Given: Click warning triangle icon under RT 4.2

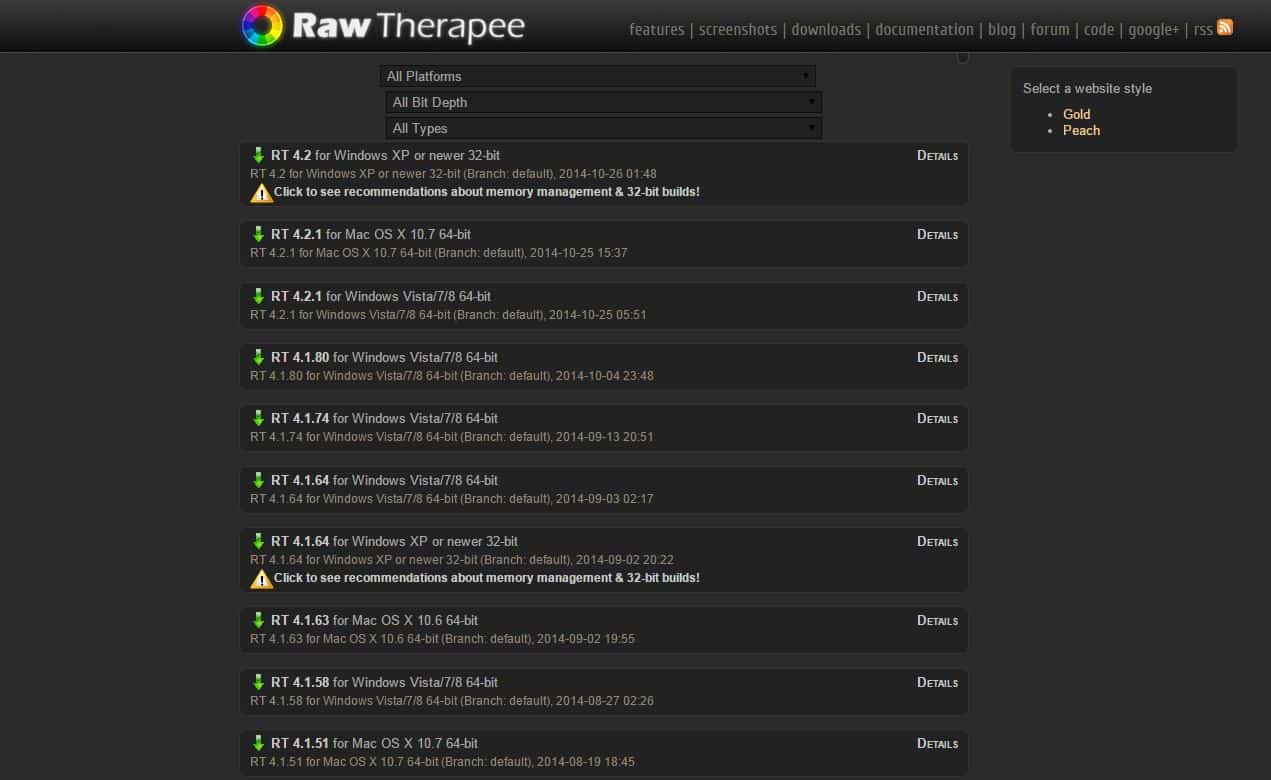Looking at the screenshot, I should coord(261,192).
